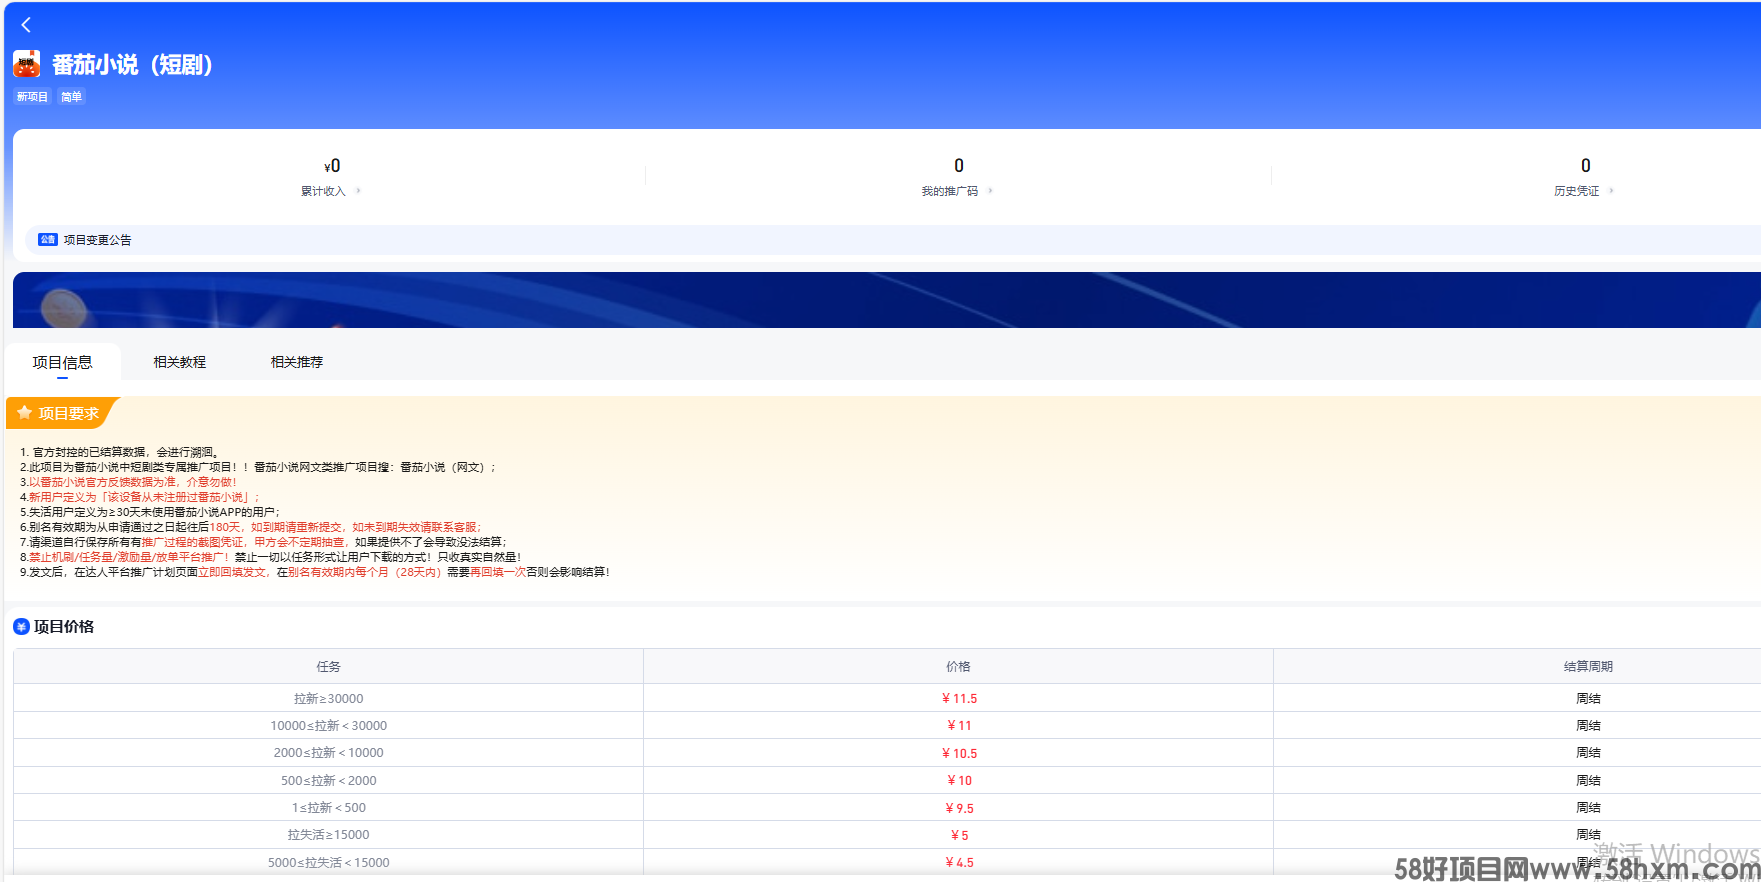
Task: Select the 500≤拉新<2000 cell
Action: tap(328, 780)
